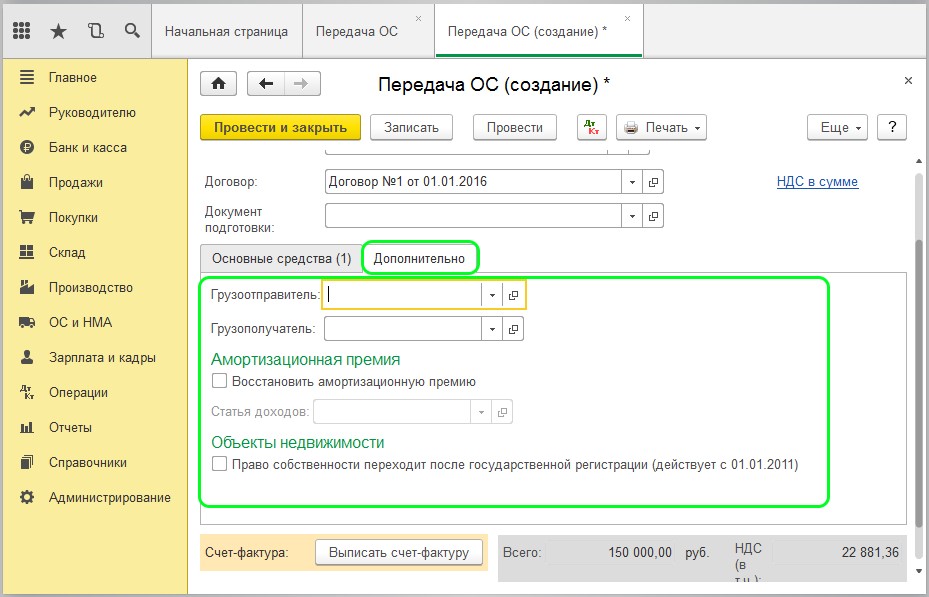This screenshot has width=929, height=597.
Task: Check Право собственности переходит после регистрации
Action: click(219, 464)
